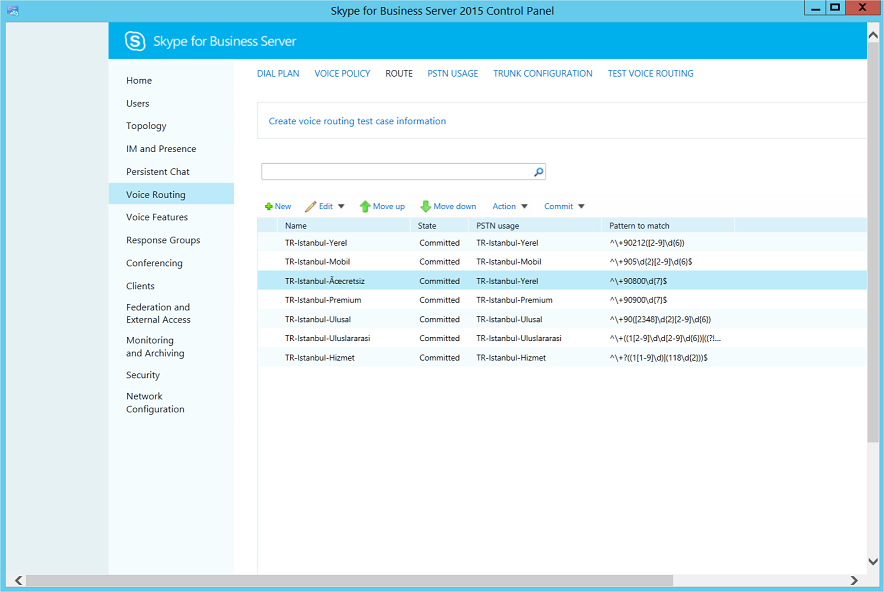Click the green Move down arrow
The image size is (884, 592).
(x=426, y=207)
